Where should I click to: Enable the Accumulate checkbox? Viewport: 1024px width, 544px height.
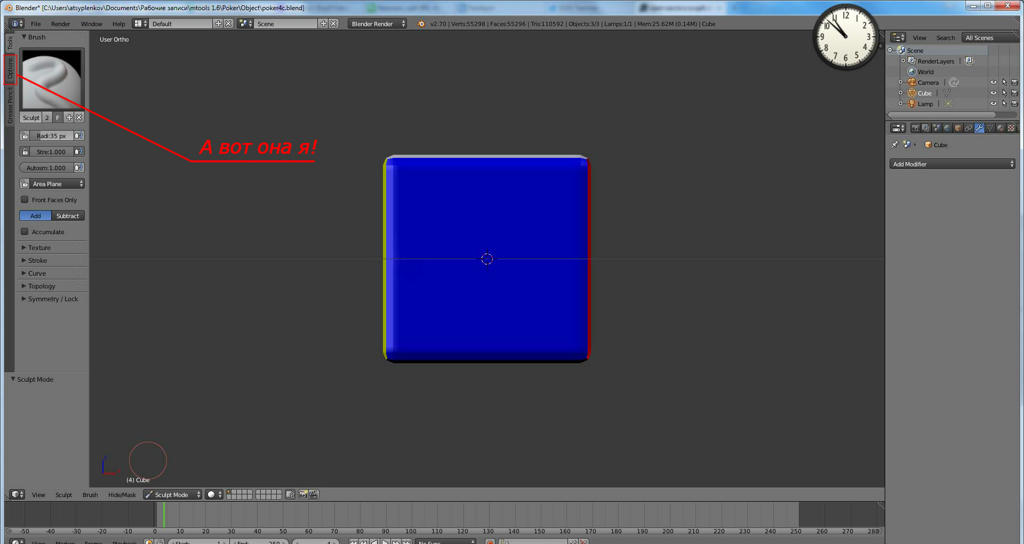(25, 232)
